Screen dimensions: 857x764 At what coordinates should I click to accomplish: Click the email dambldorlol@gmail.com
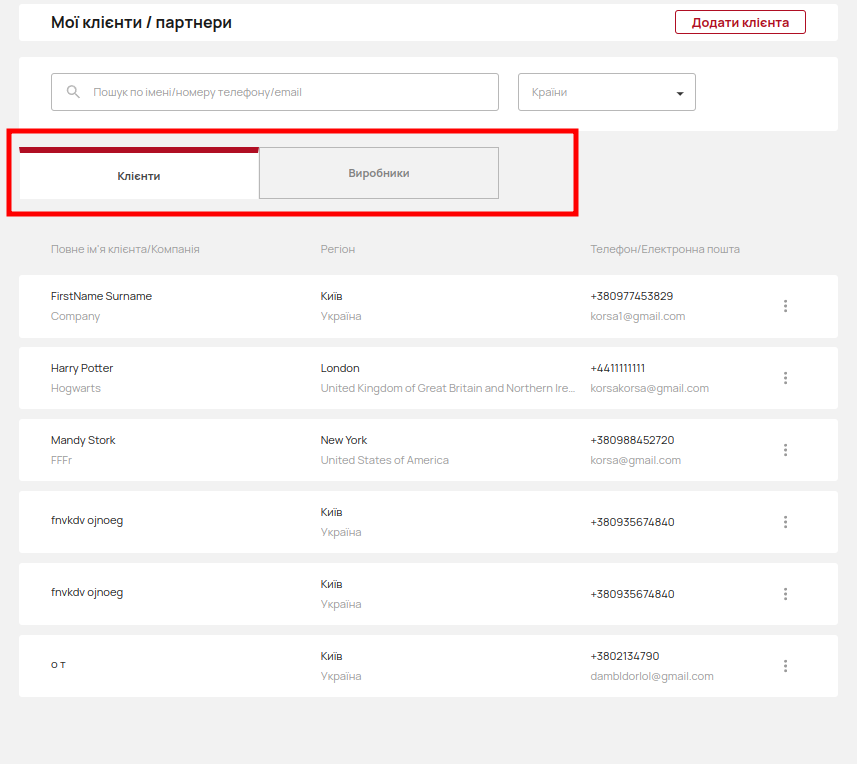pos(651,677)
